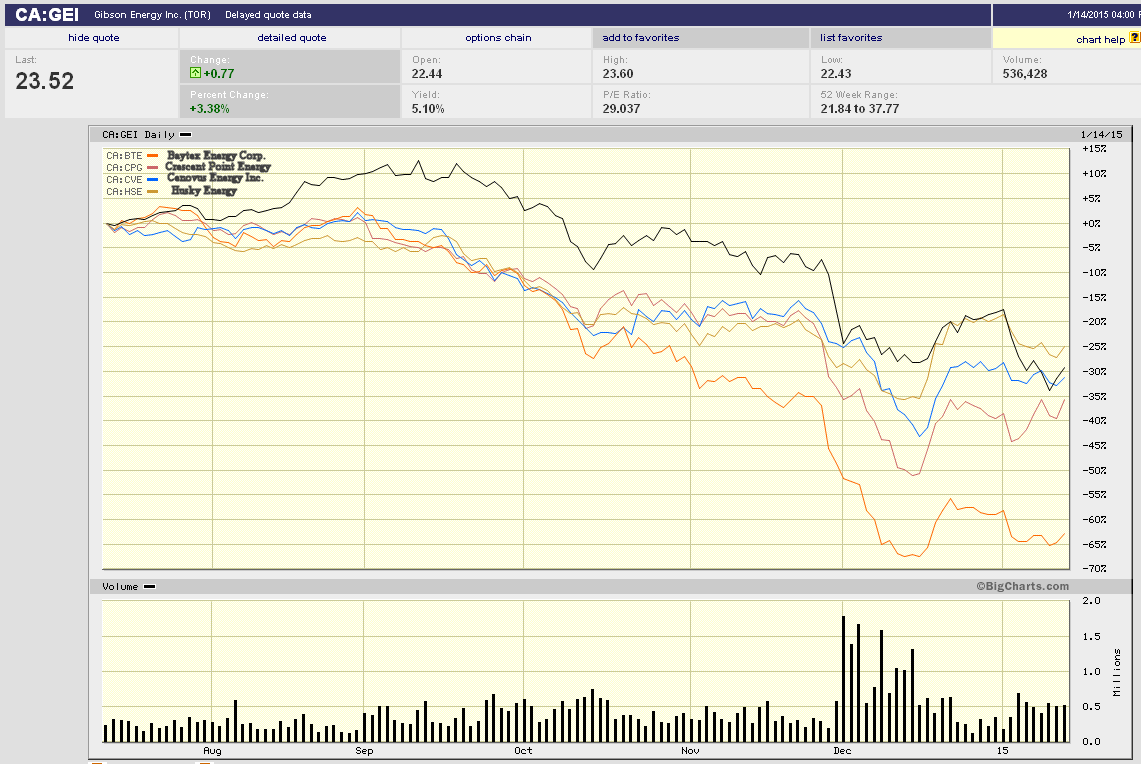Click the Cenovus Energy Inc. legend label

[215, 178]
